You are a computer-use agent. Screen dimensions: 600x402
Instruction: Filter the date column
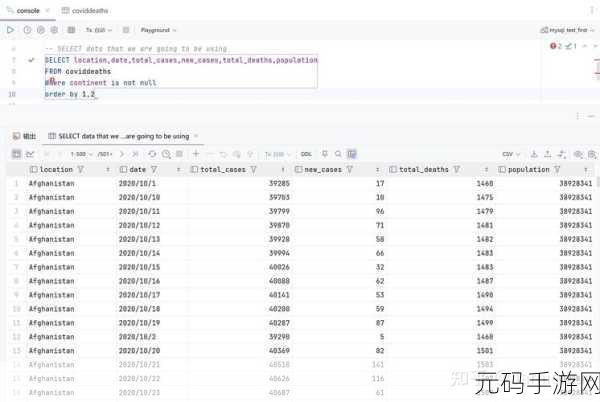154,169
